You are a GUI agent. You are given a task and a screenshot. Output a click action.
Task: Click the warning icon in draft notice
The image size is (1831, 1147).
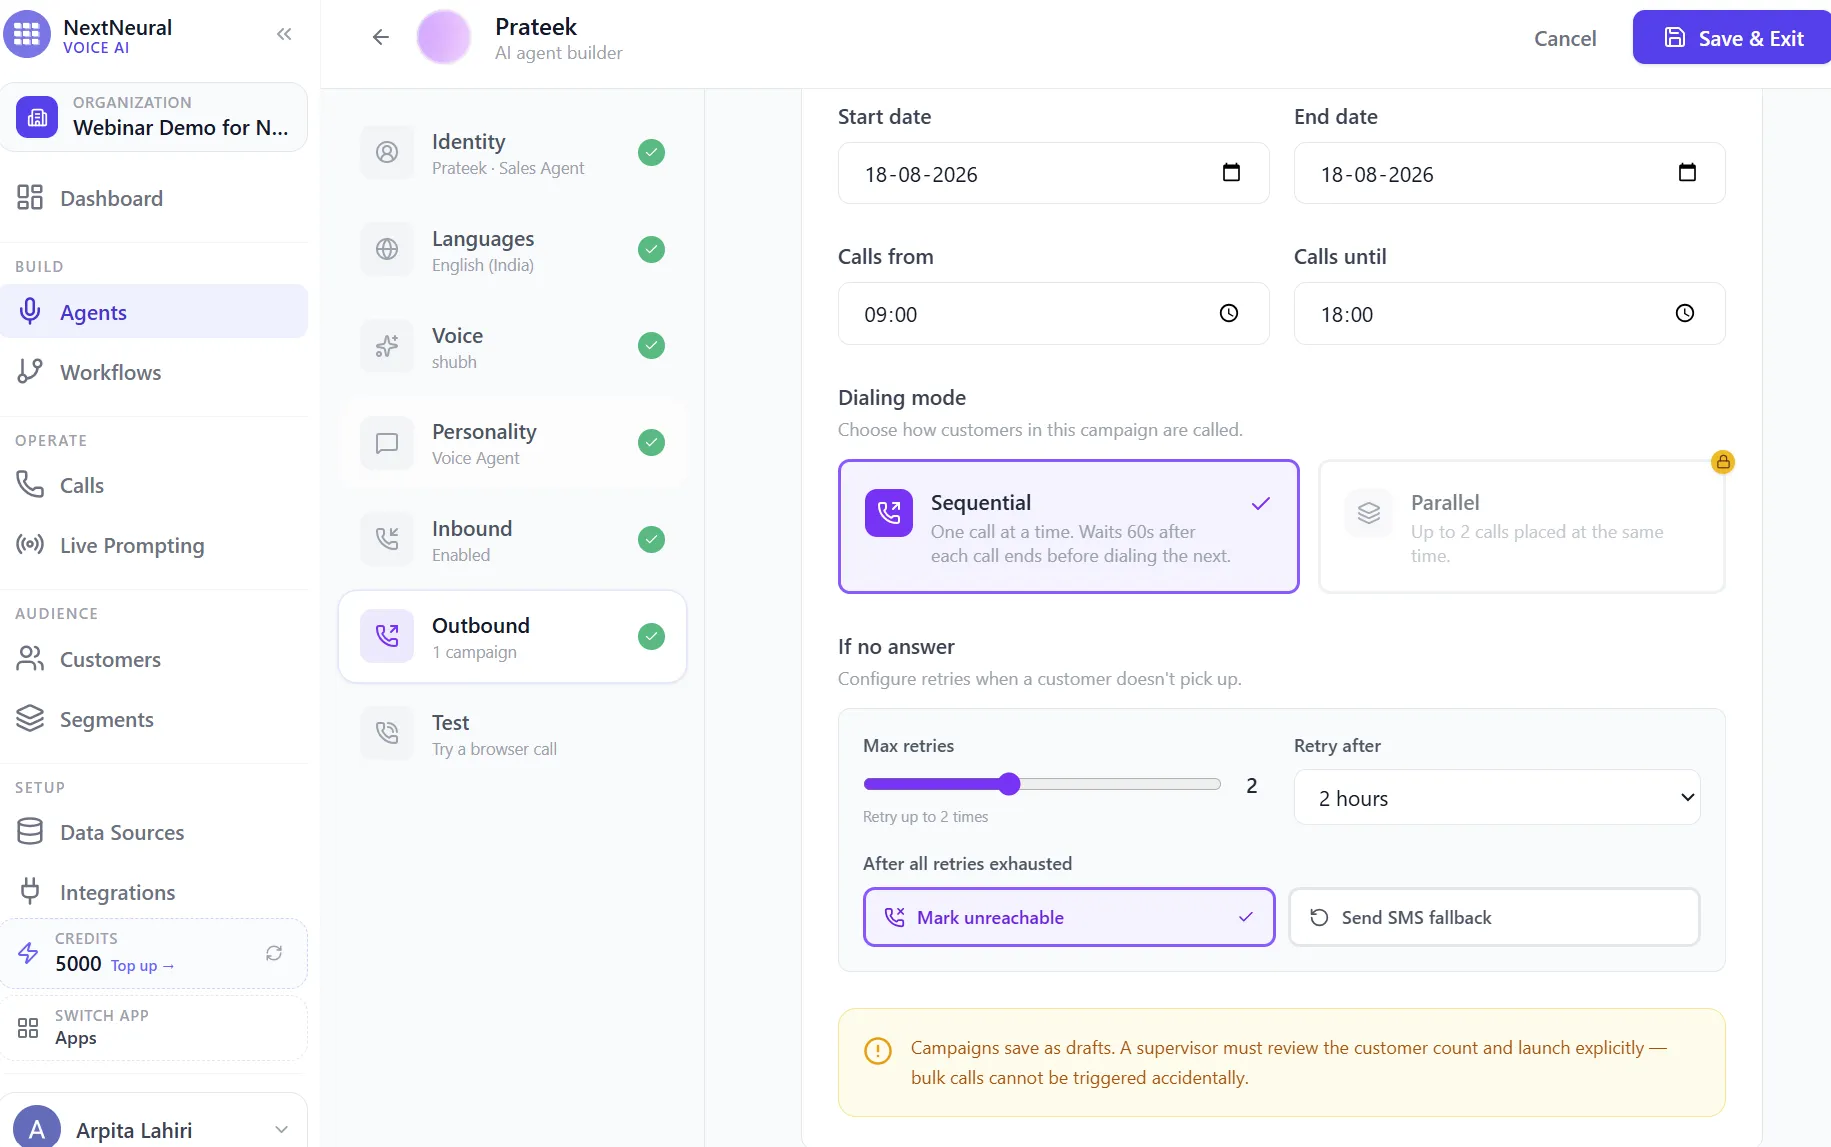[x=878, y=1051]
